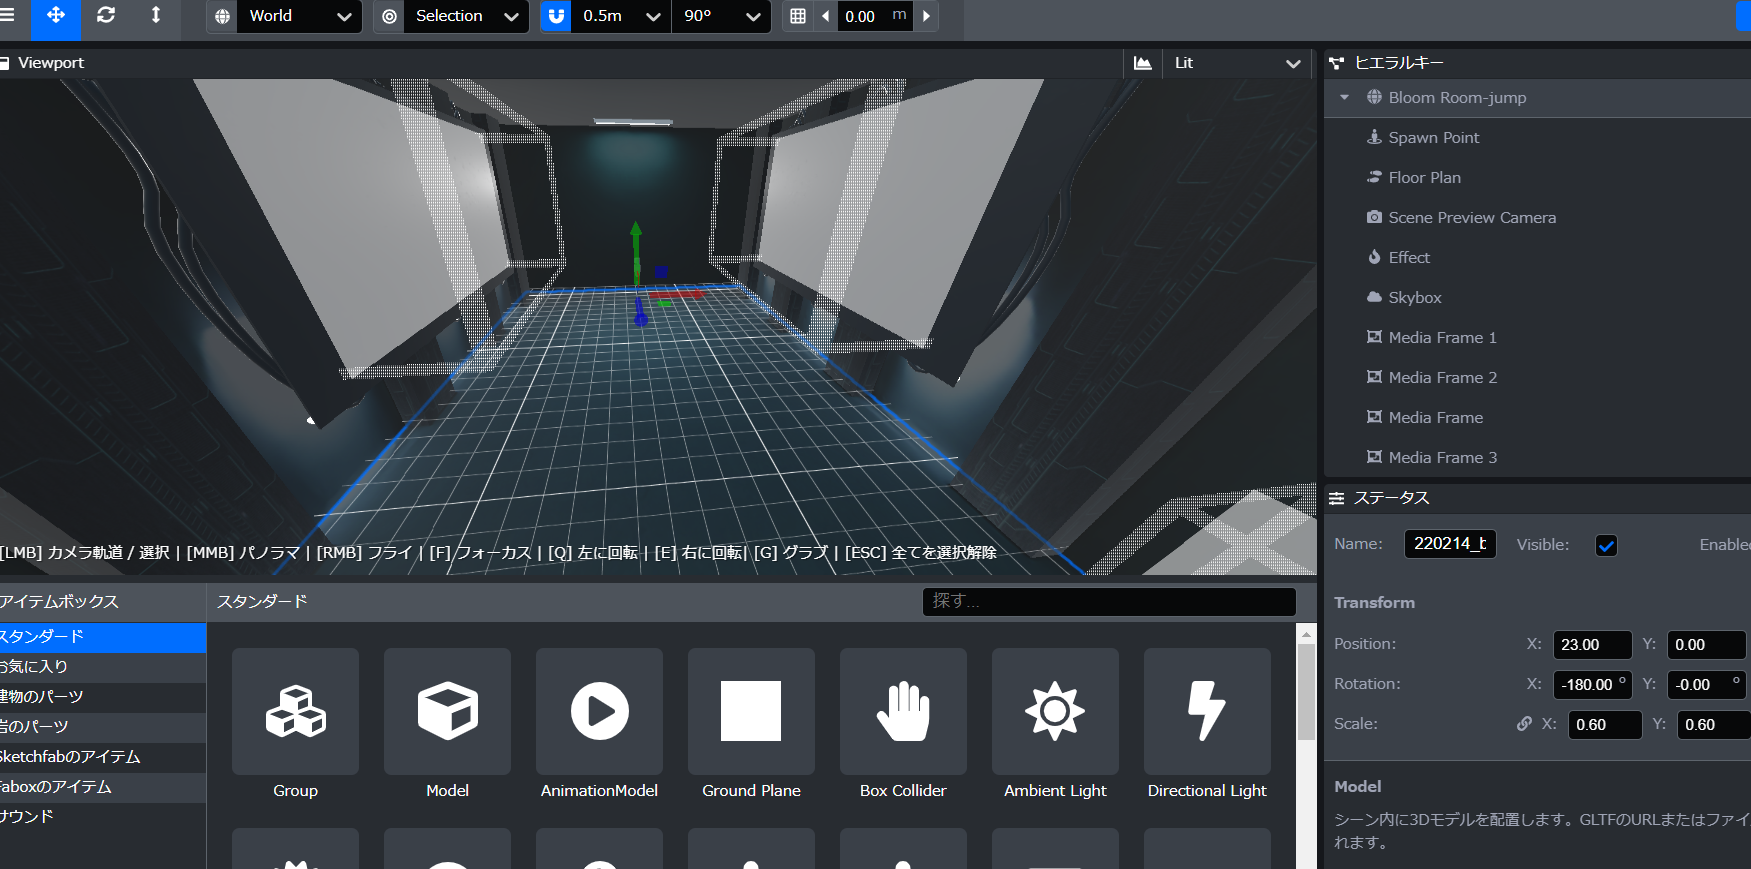Select the translate move tool
Image resolution: width=1751 pixels, height=869 pixels.
[x=56, y=16]
